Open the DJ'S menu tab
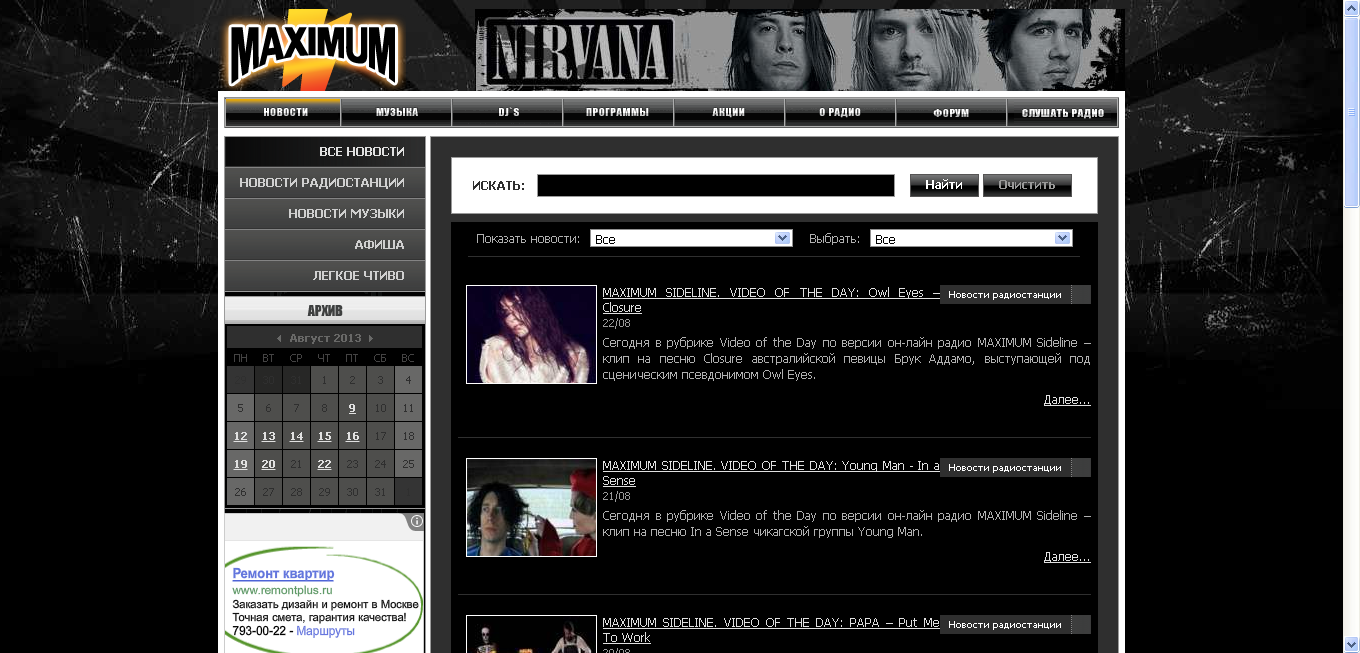Image resolution: width=1360 pixels, height=653 pixels. coord(508,112)
